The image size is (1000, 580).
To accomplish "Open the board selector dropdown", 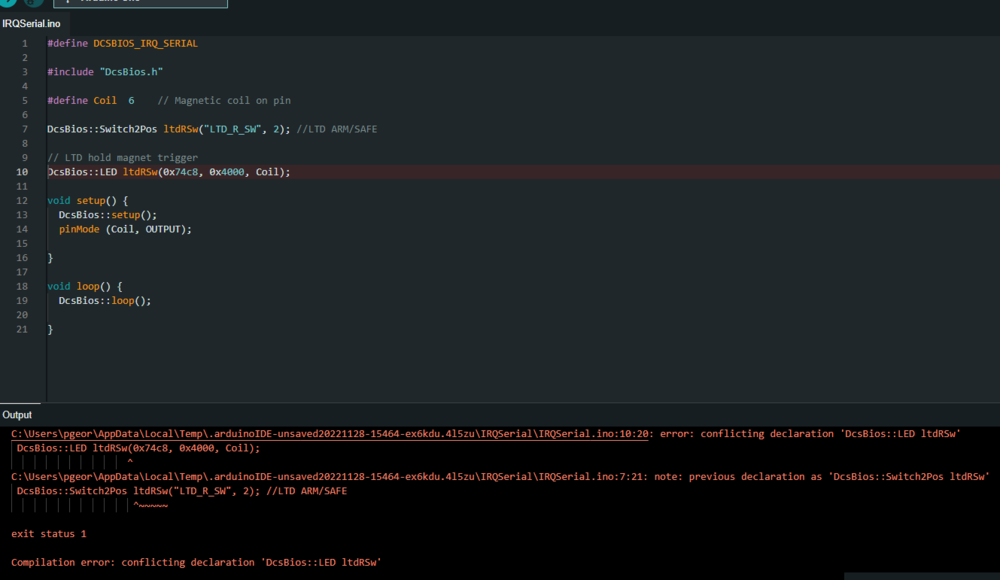I will point(140,3).
